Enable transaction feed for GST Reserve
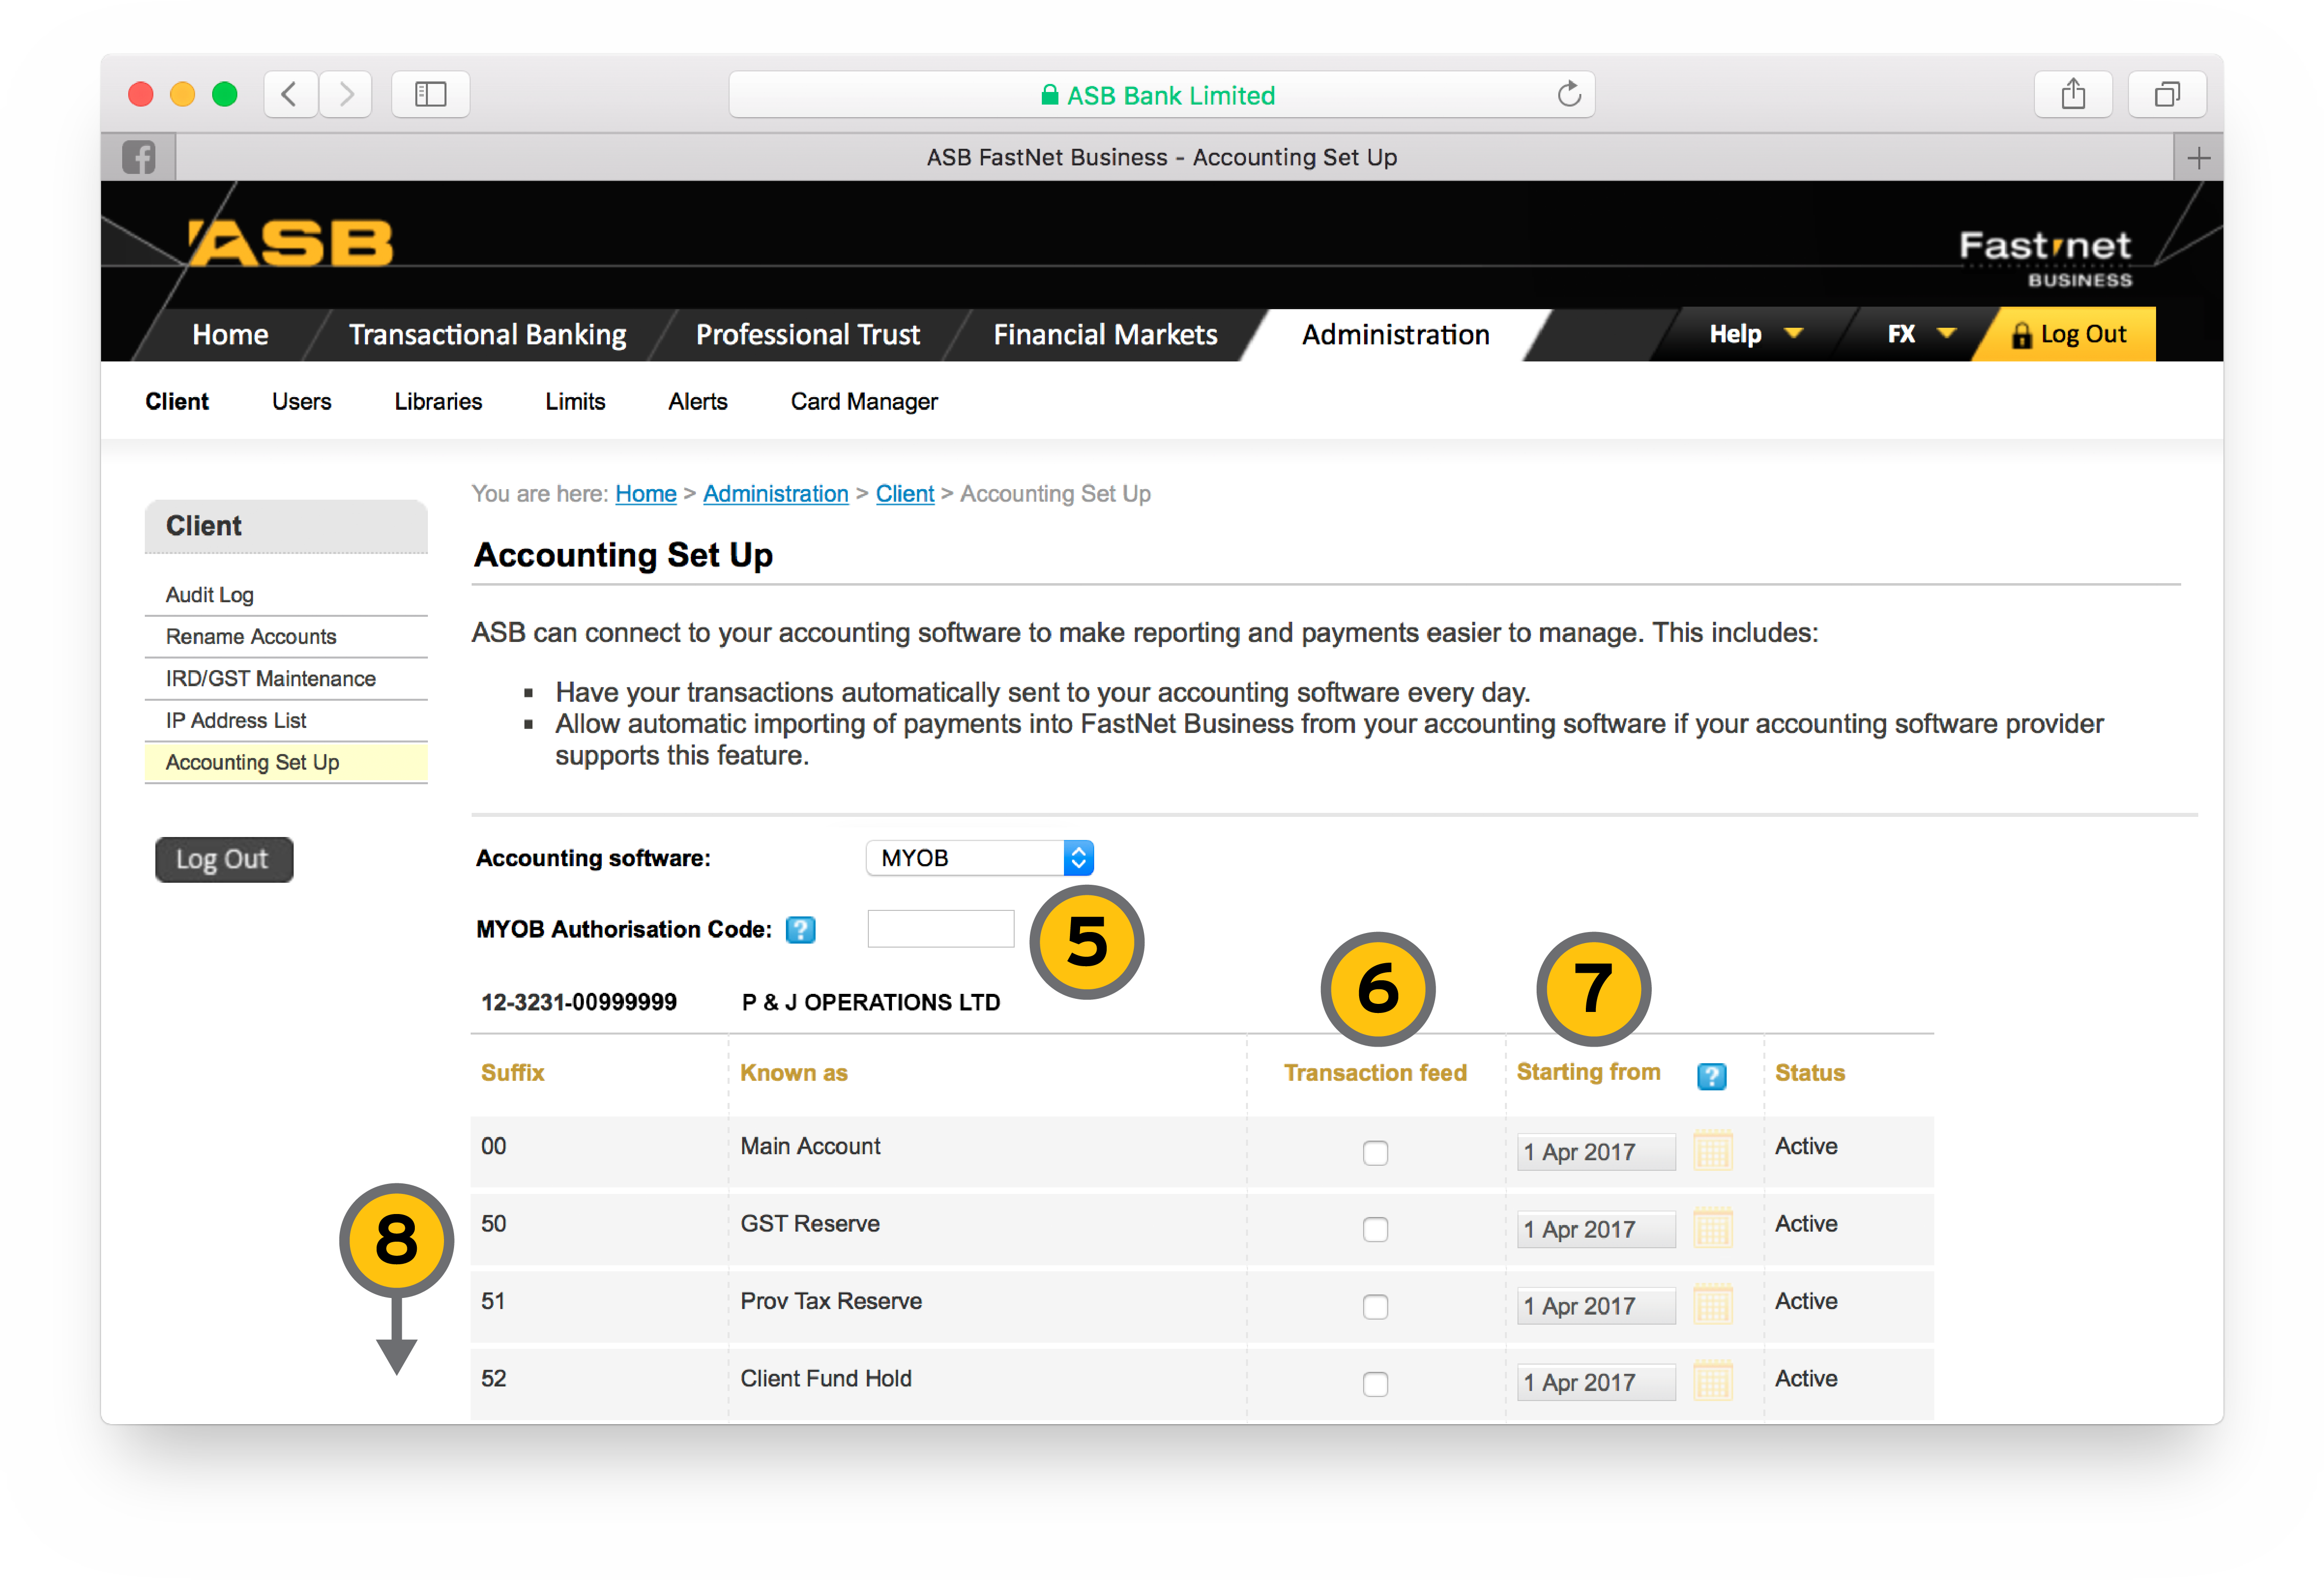Viewport: 2324px width, 1580px height. pos(1375,1229)
